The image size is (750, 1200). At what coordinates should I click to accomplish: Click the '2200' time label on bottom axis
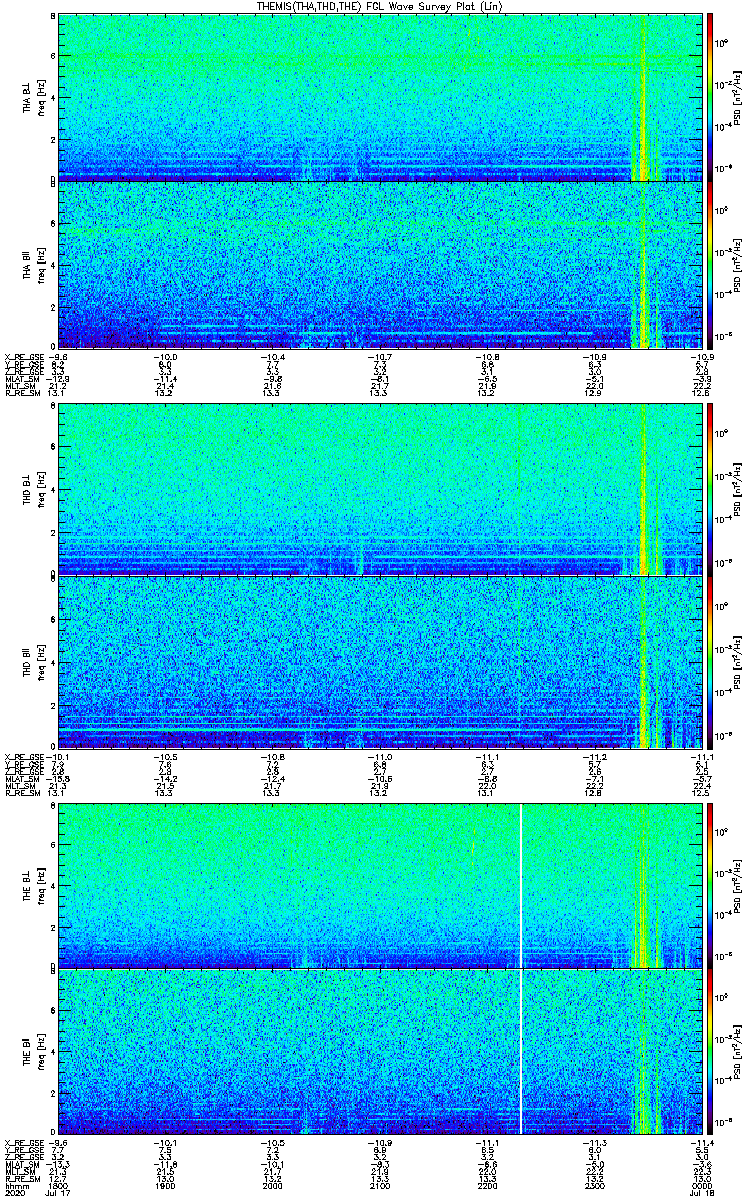pos(487,1185)
